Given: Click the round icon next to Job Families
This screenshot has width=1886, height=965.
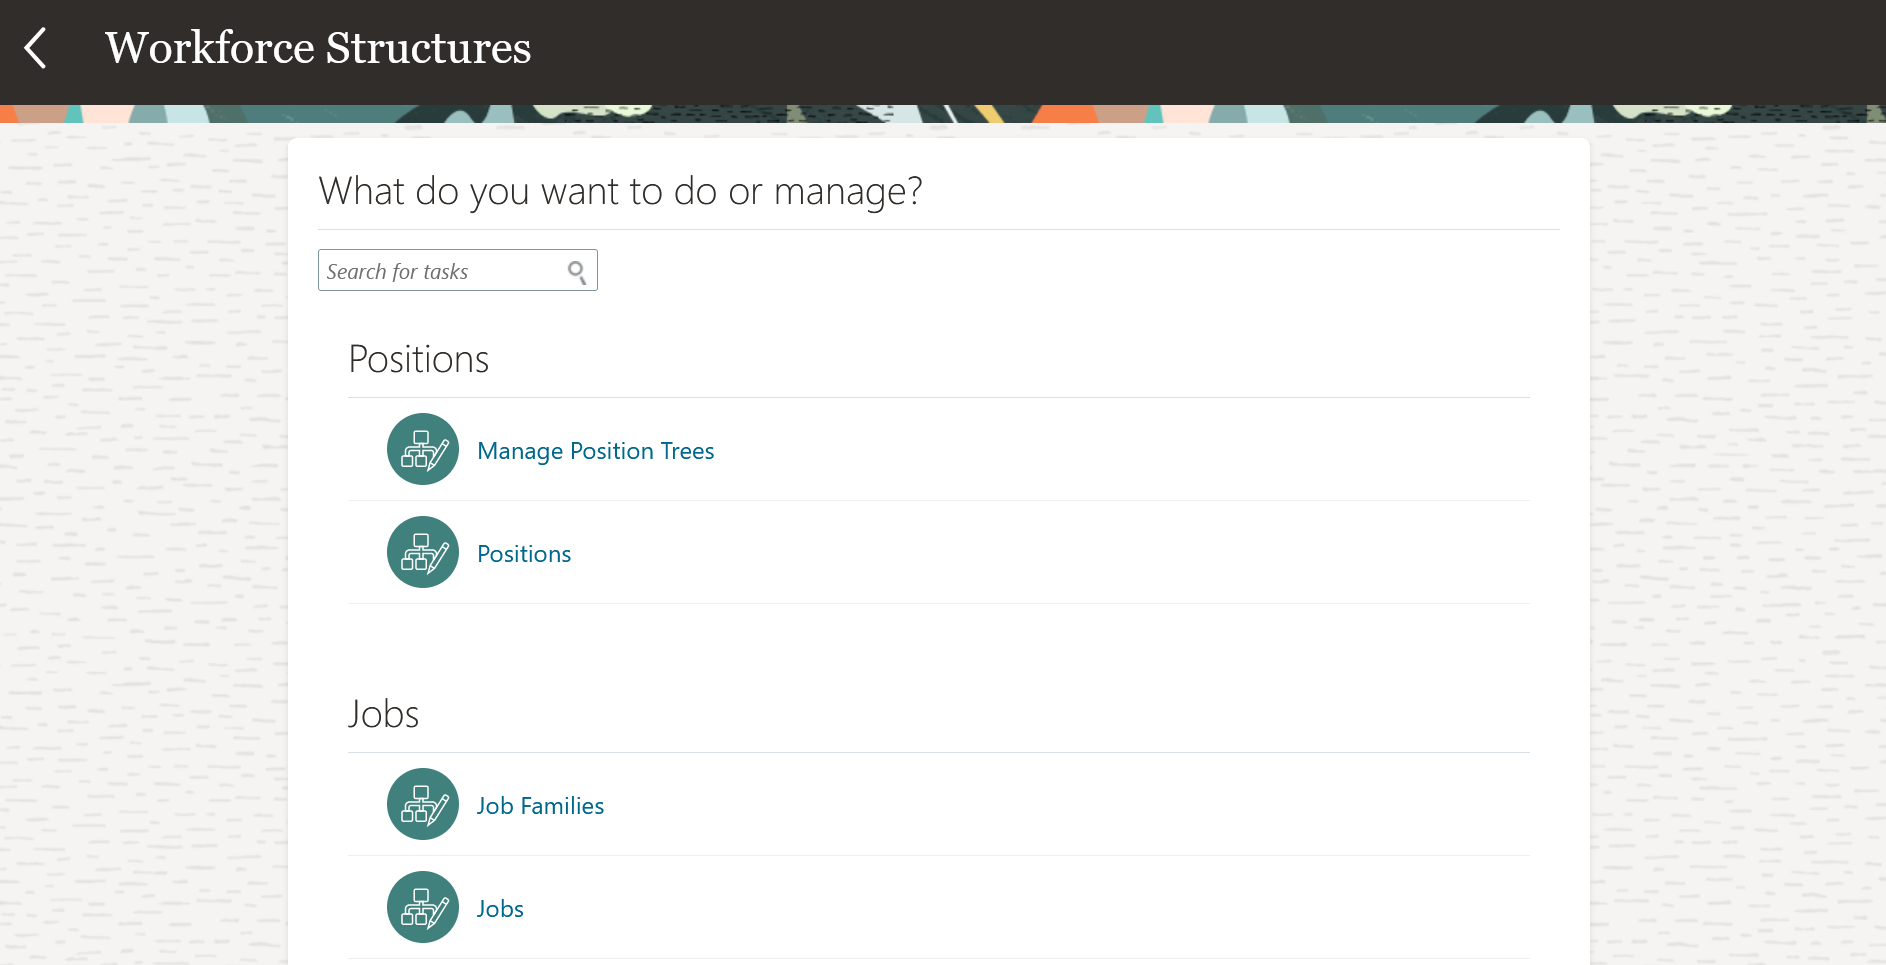Looking at the screenshot, I should pyautogui.click(x=423, y=804).
